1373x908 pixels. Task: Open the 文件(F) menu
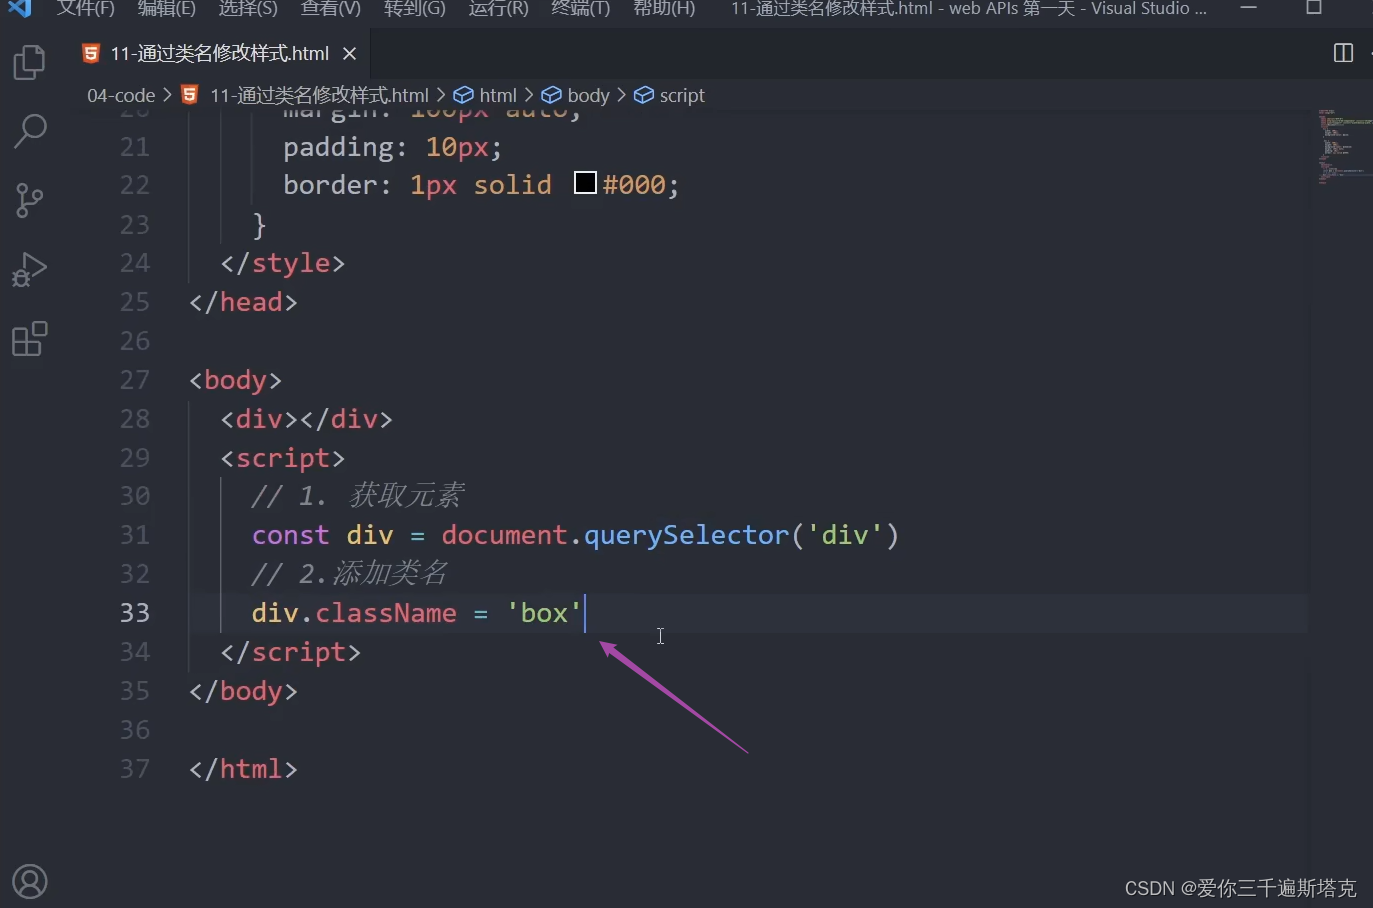[x=84, y=9]
